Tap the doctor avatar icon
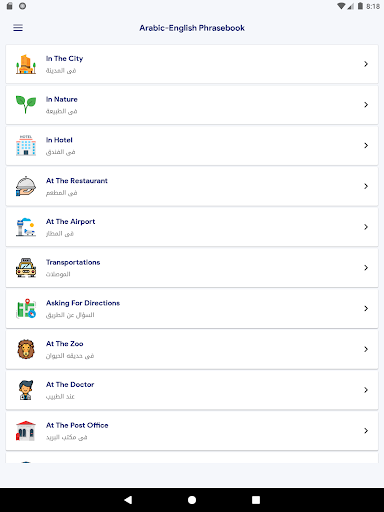The width and height of the screenshot is (384, 512). pos(26,390)
